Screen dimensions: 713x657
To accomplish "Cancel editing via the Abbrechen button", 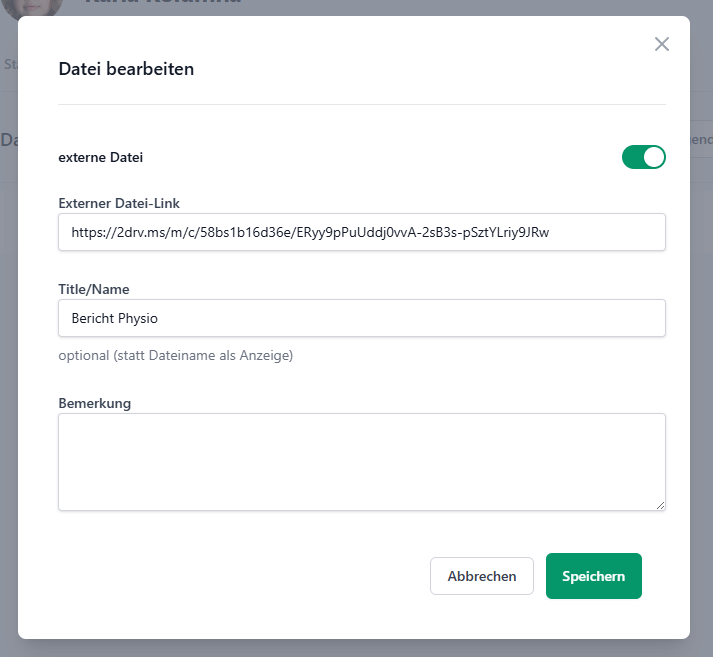I will click(482, 576).
